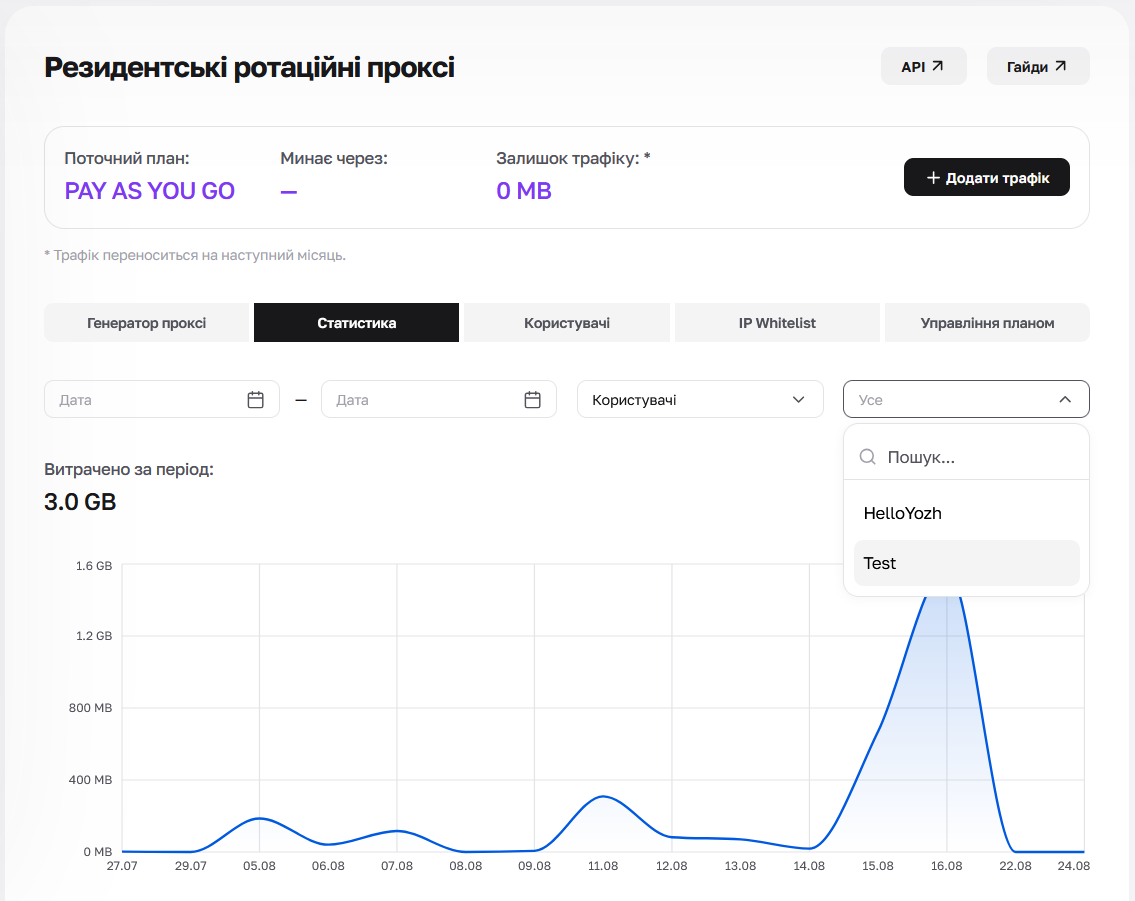The width and height of the screenshot is (1135, 901).
Task: Collapse the Усе dropdown chevron
Action: tap(1065, 399)
